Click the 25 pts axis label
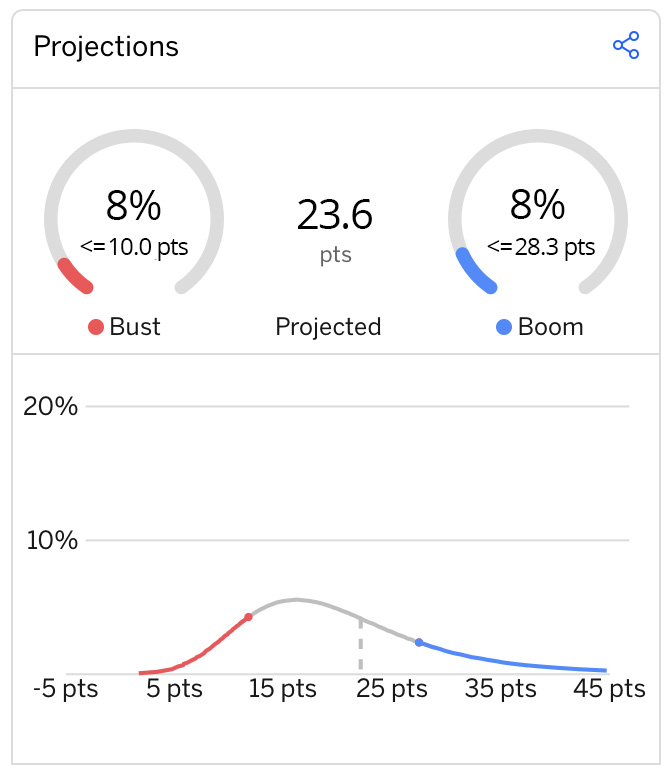Viewport: 671px width, 774px height. [392, 689]
